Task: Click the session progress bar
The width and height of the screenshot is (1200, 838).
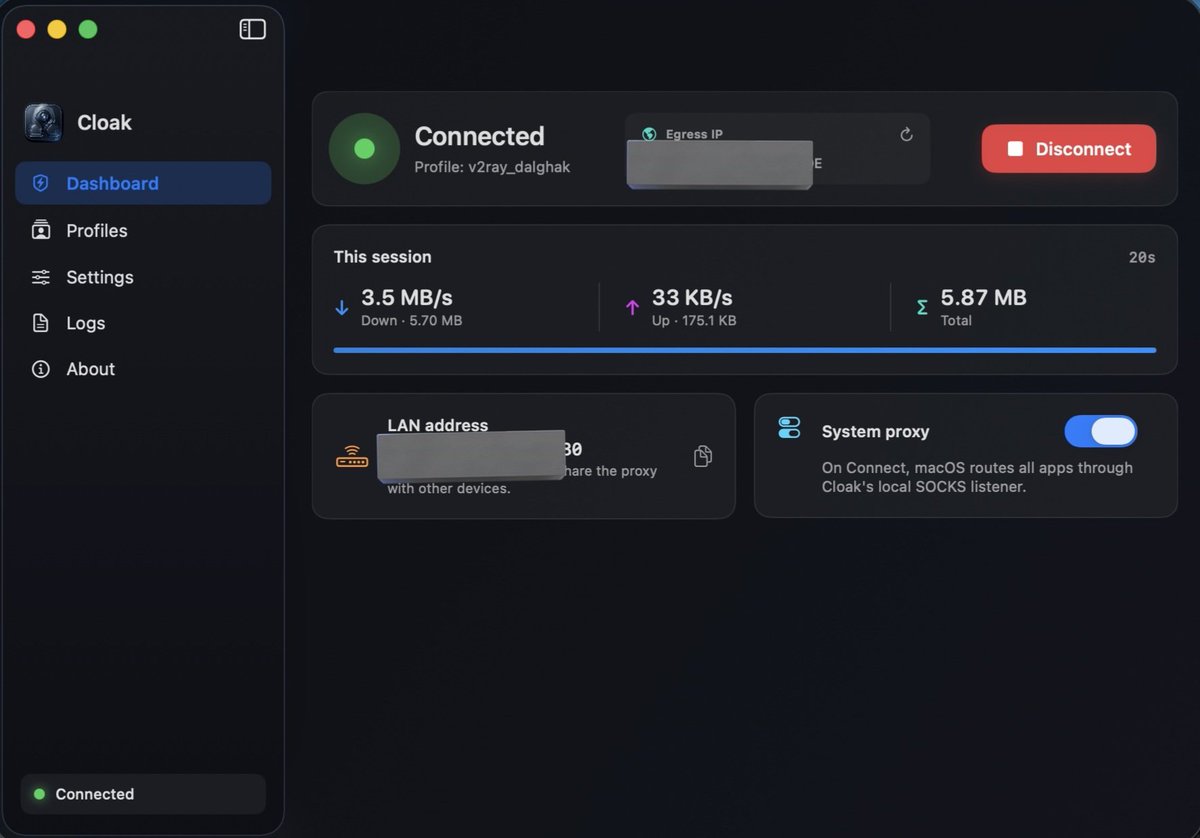Action: (745, 350)
